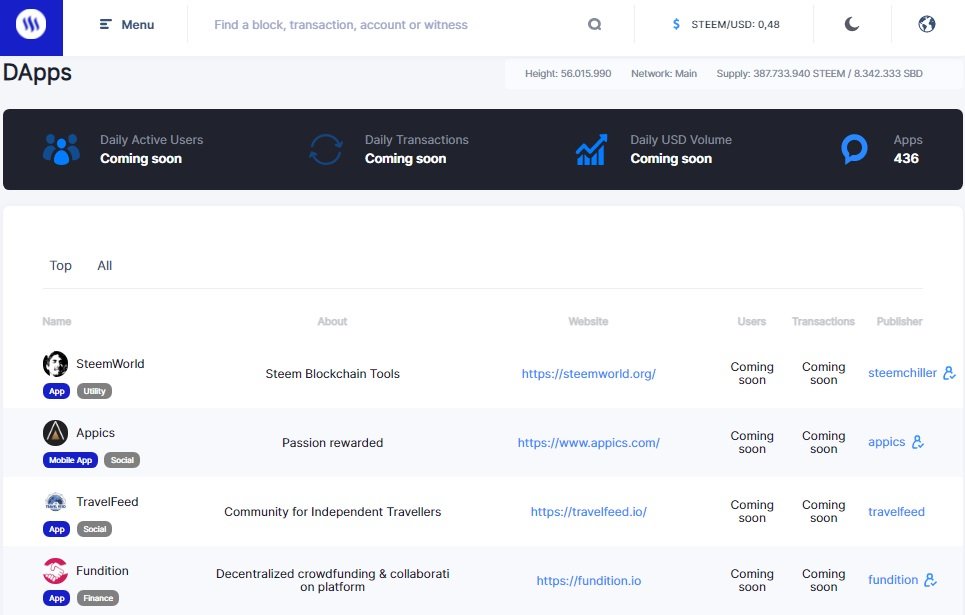Click 'Decentralized crowdfunding' description
The image size is (965, 615).
[x=332, y=580]
